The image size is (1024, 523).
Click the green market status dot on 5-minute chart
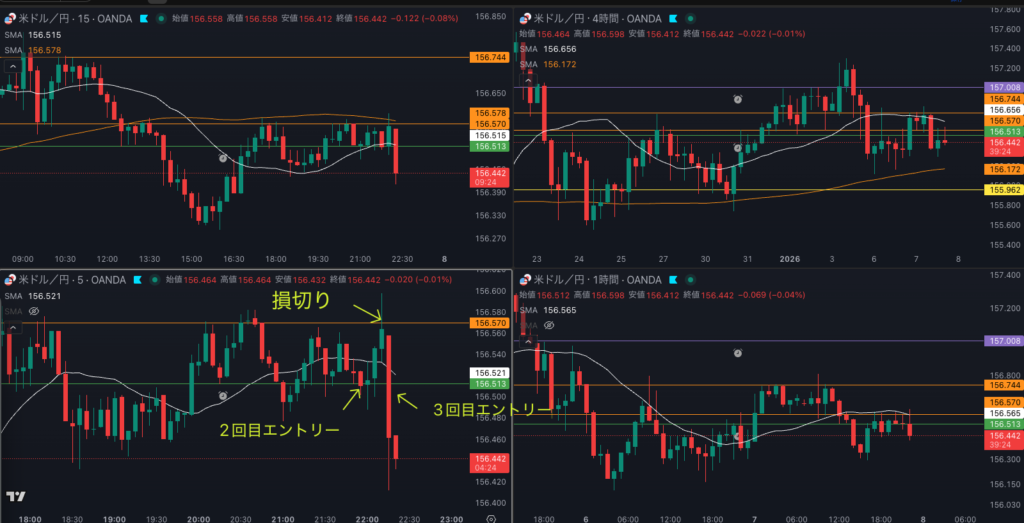pos(154,280)
